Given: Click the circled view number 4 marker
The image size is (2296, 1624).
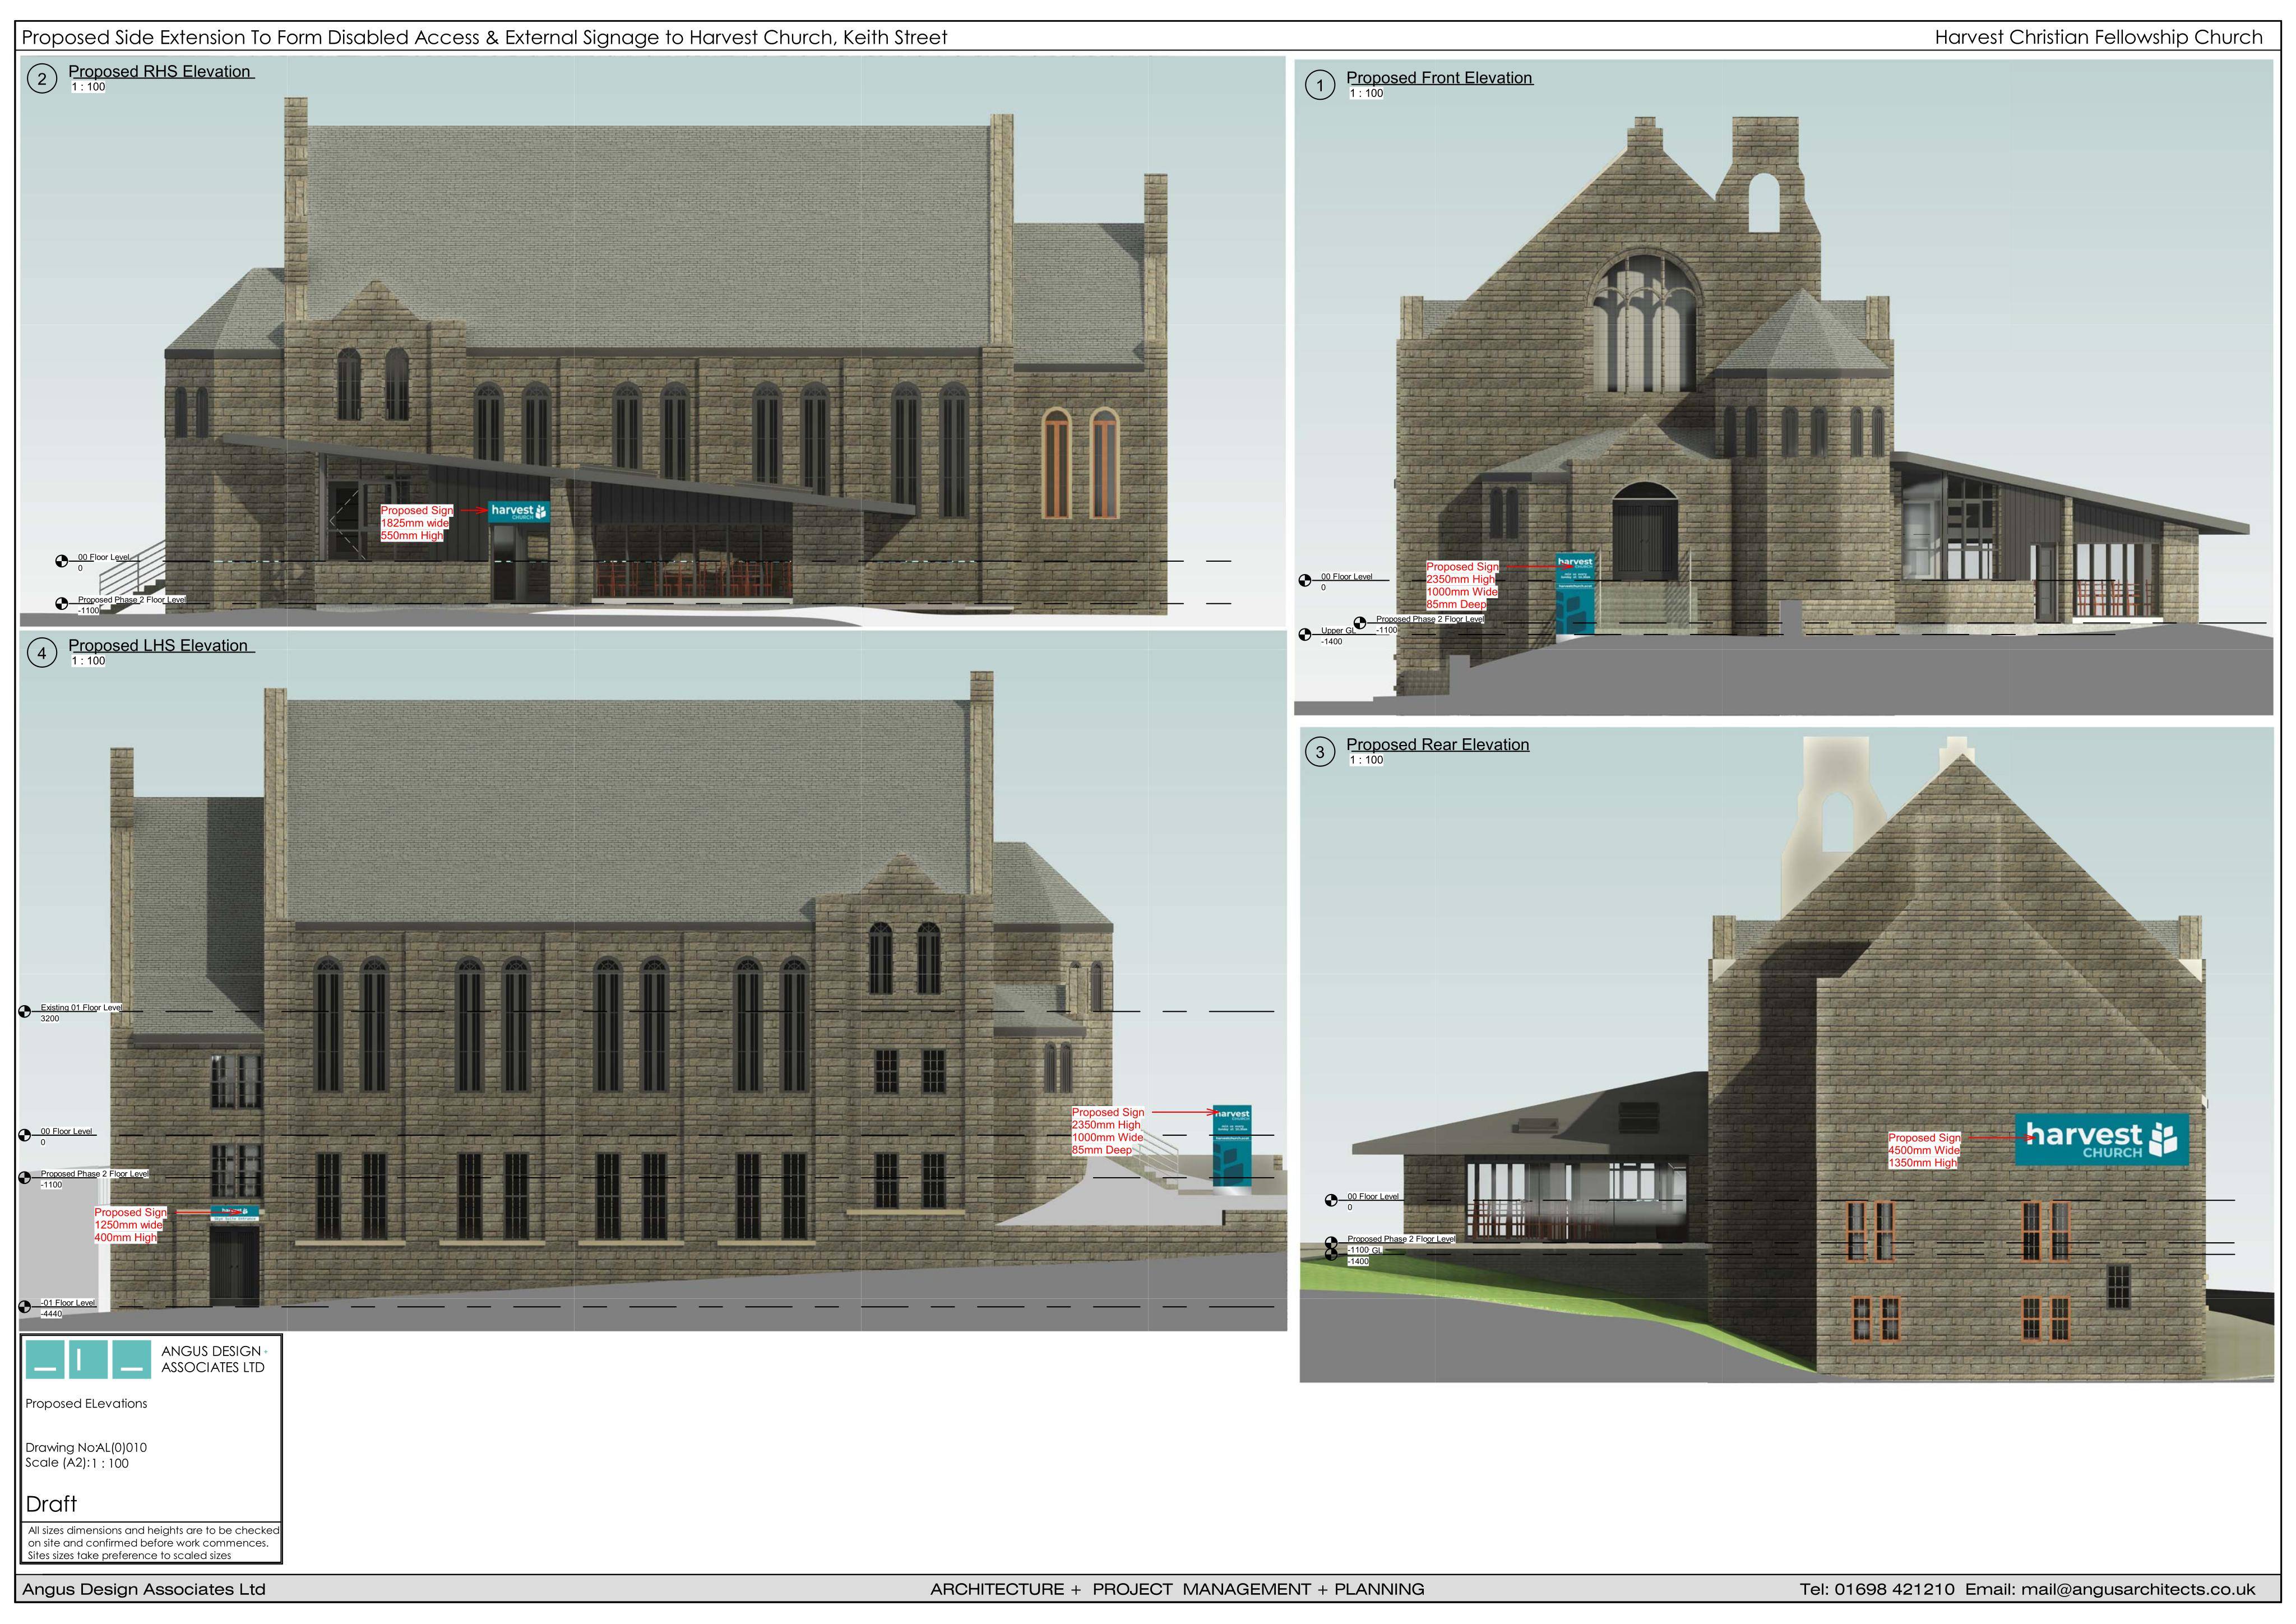Looking at the screenshot, I should point(42,654).
